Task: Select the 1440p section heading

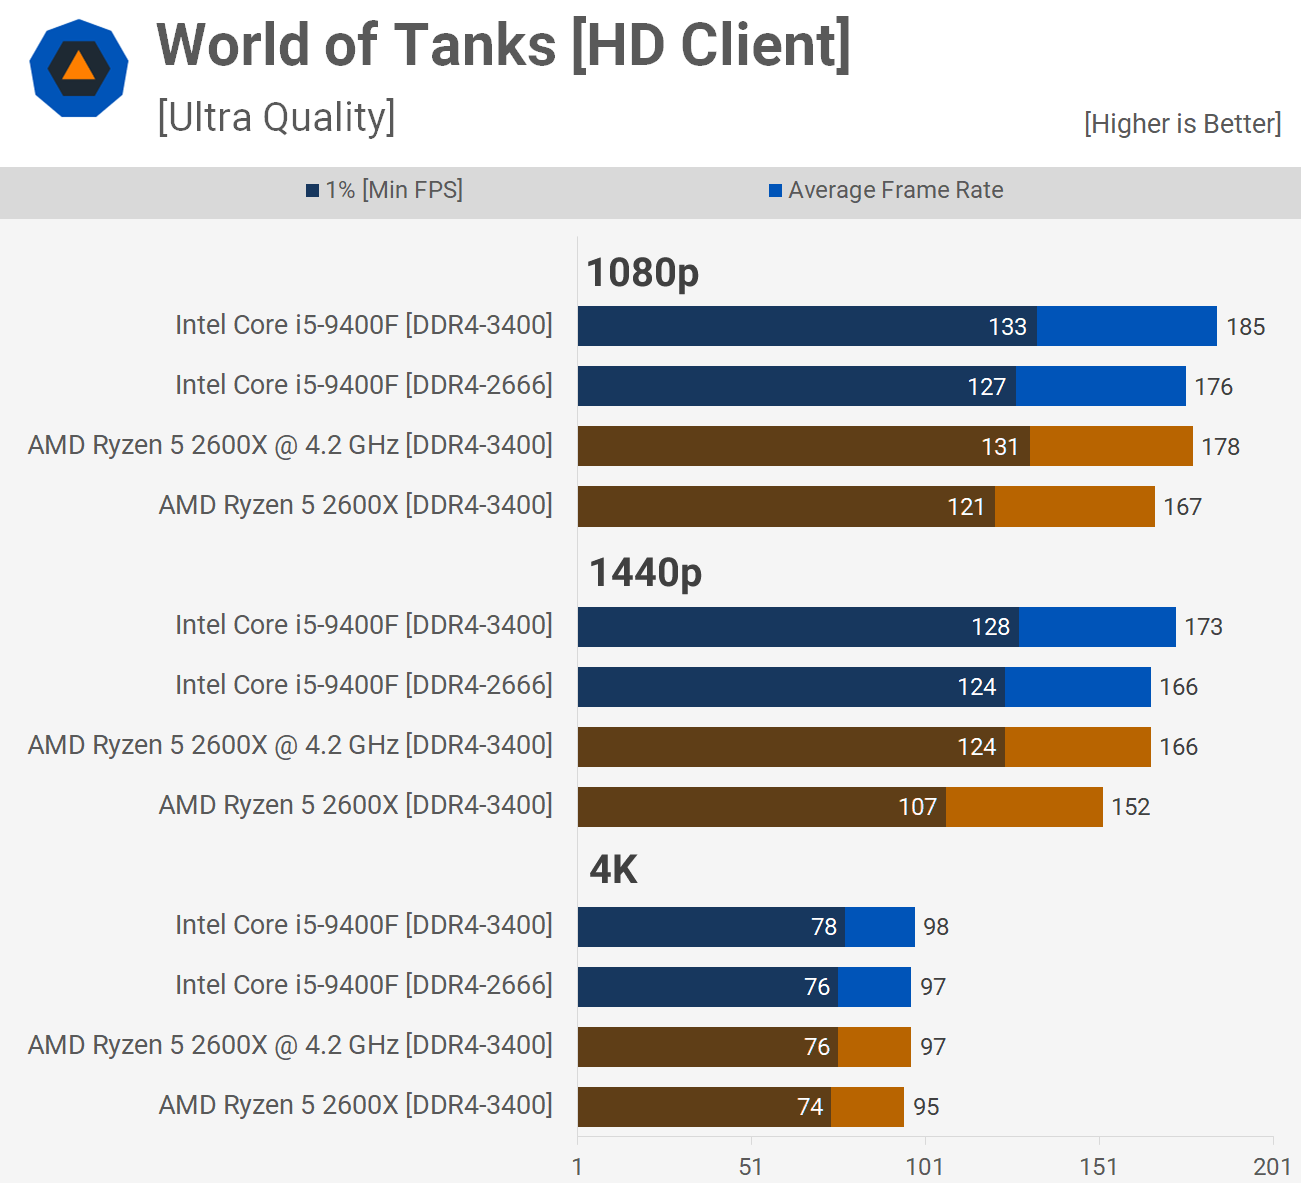Action: (x=645, y=572)
